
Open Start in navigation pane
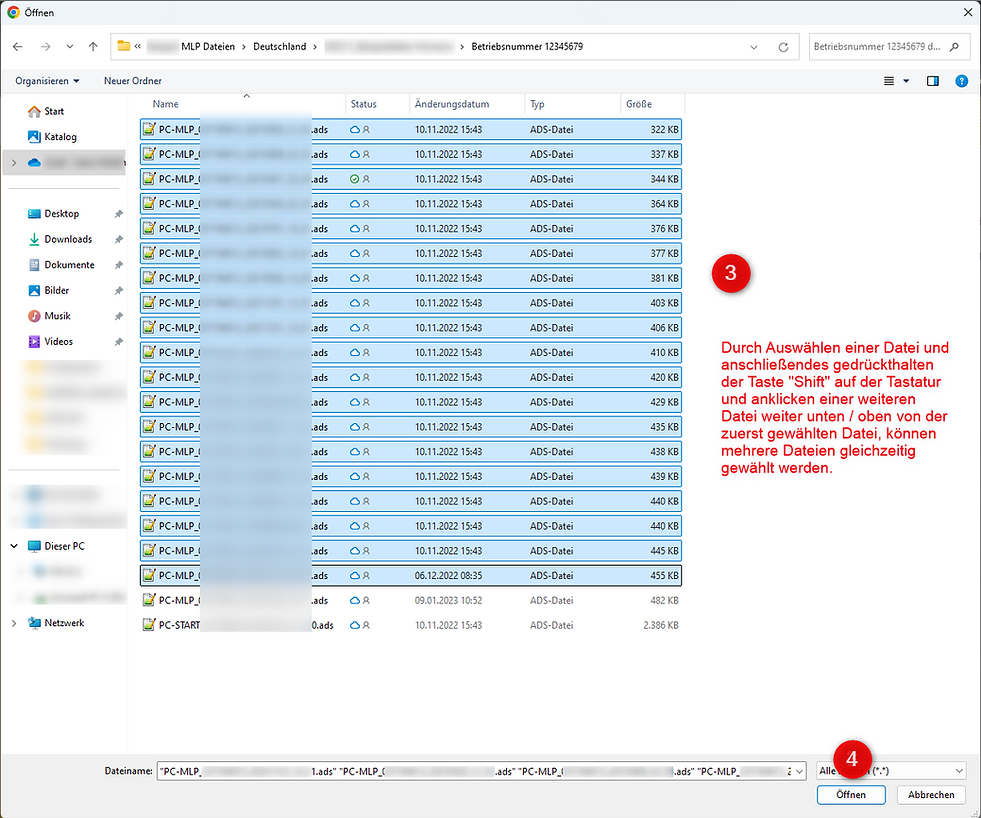tap(46, 111)
